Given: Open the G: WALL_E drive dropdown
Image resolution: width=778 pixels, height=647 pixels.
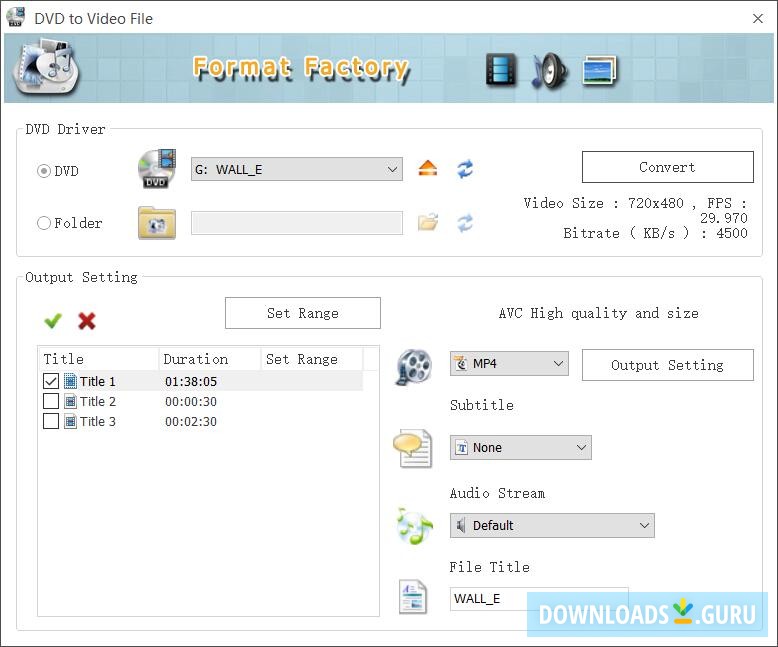Looking at the screenshot, I should [297, 169].
